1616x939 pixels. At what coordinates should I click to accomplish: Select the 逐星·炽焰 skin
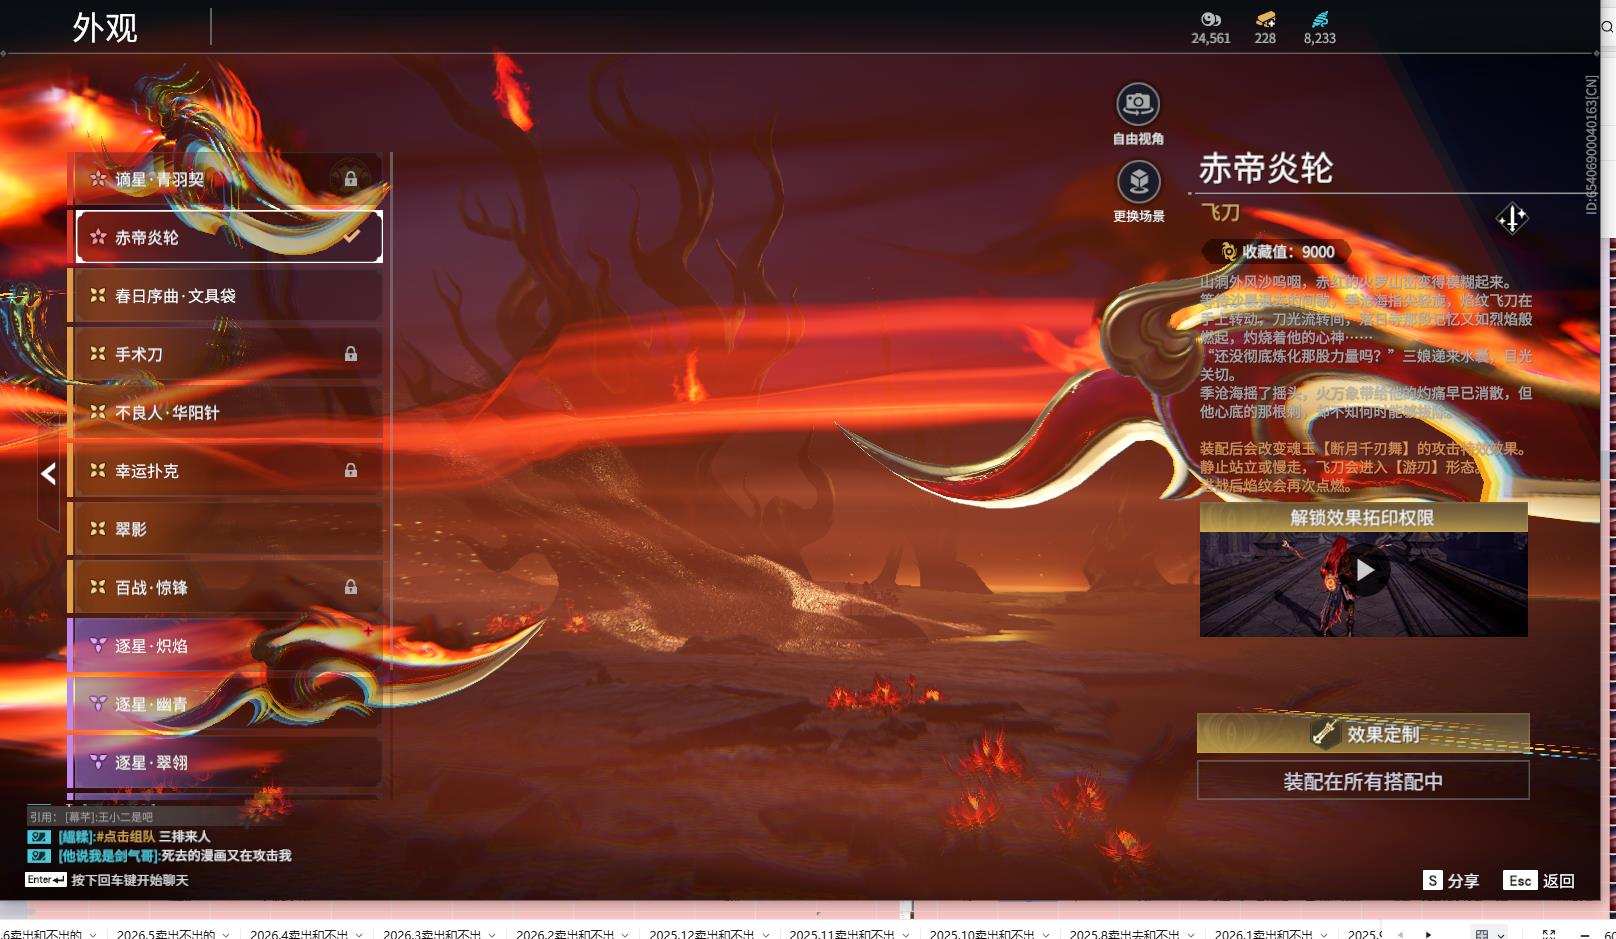point(225,646)
